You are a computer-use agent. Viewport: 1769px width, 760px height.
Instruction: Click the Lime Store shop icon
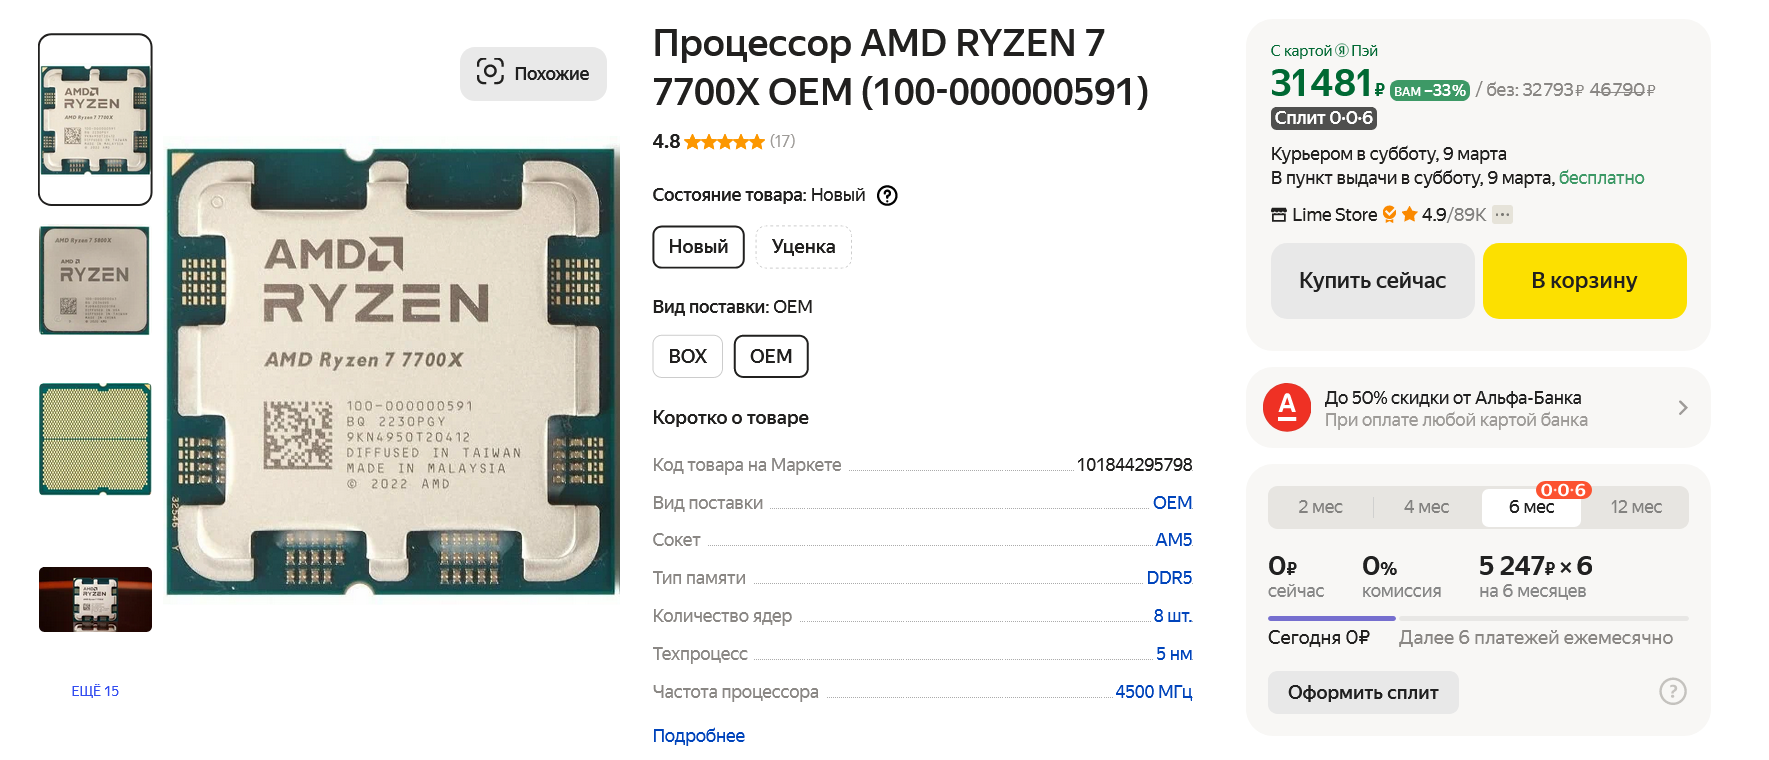[x=1278, y=215]
